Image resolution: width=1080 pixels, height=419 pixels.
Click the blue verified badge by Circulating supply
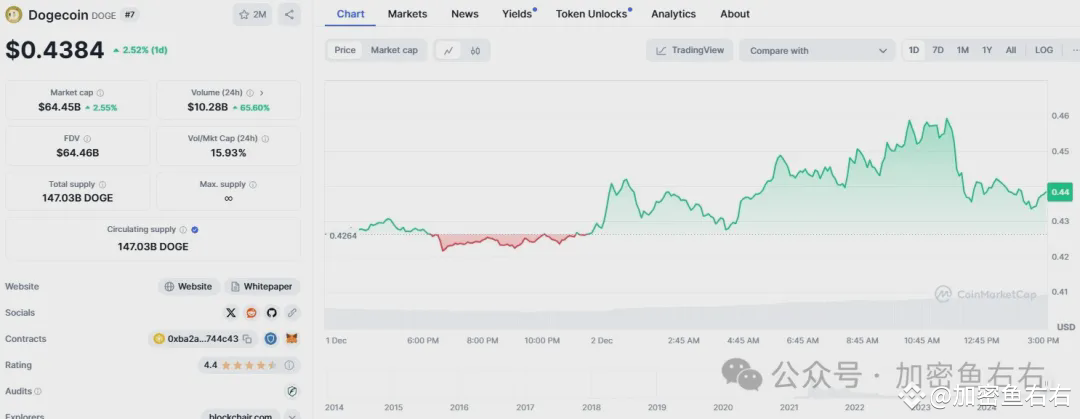195,230
